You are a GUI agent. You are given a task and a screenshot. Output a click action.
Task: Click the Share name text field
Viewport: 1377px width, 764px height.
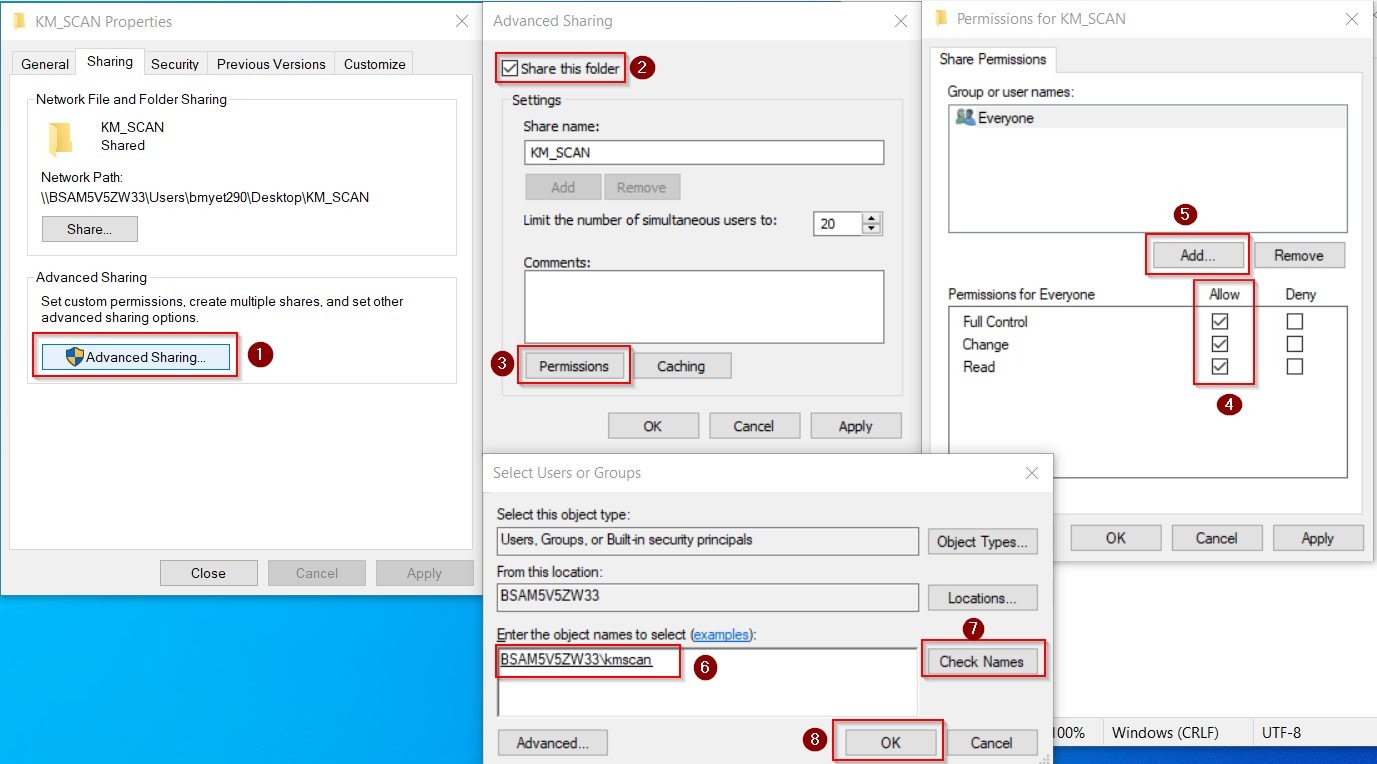[703, 153]
